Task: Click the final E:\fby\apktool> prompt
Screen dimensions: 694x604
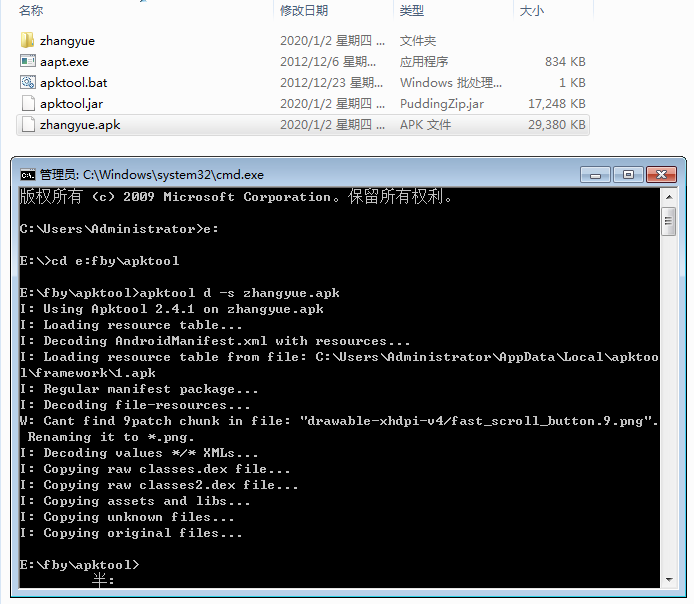Action: click(x=79, y=565)
